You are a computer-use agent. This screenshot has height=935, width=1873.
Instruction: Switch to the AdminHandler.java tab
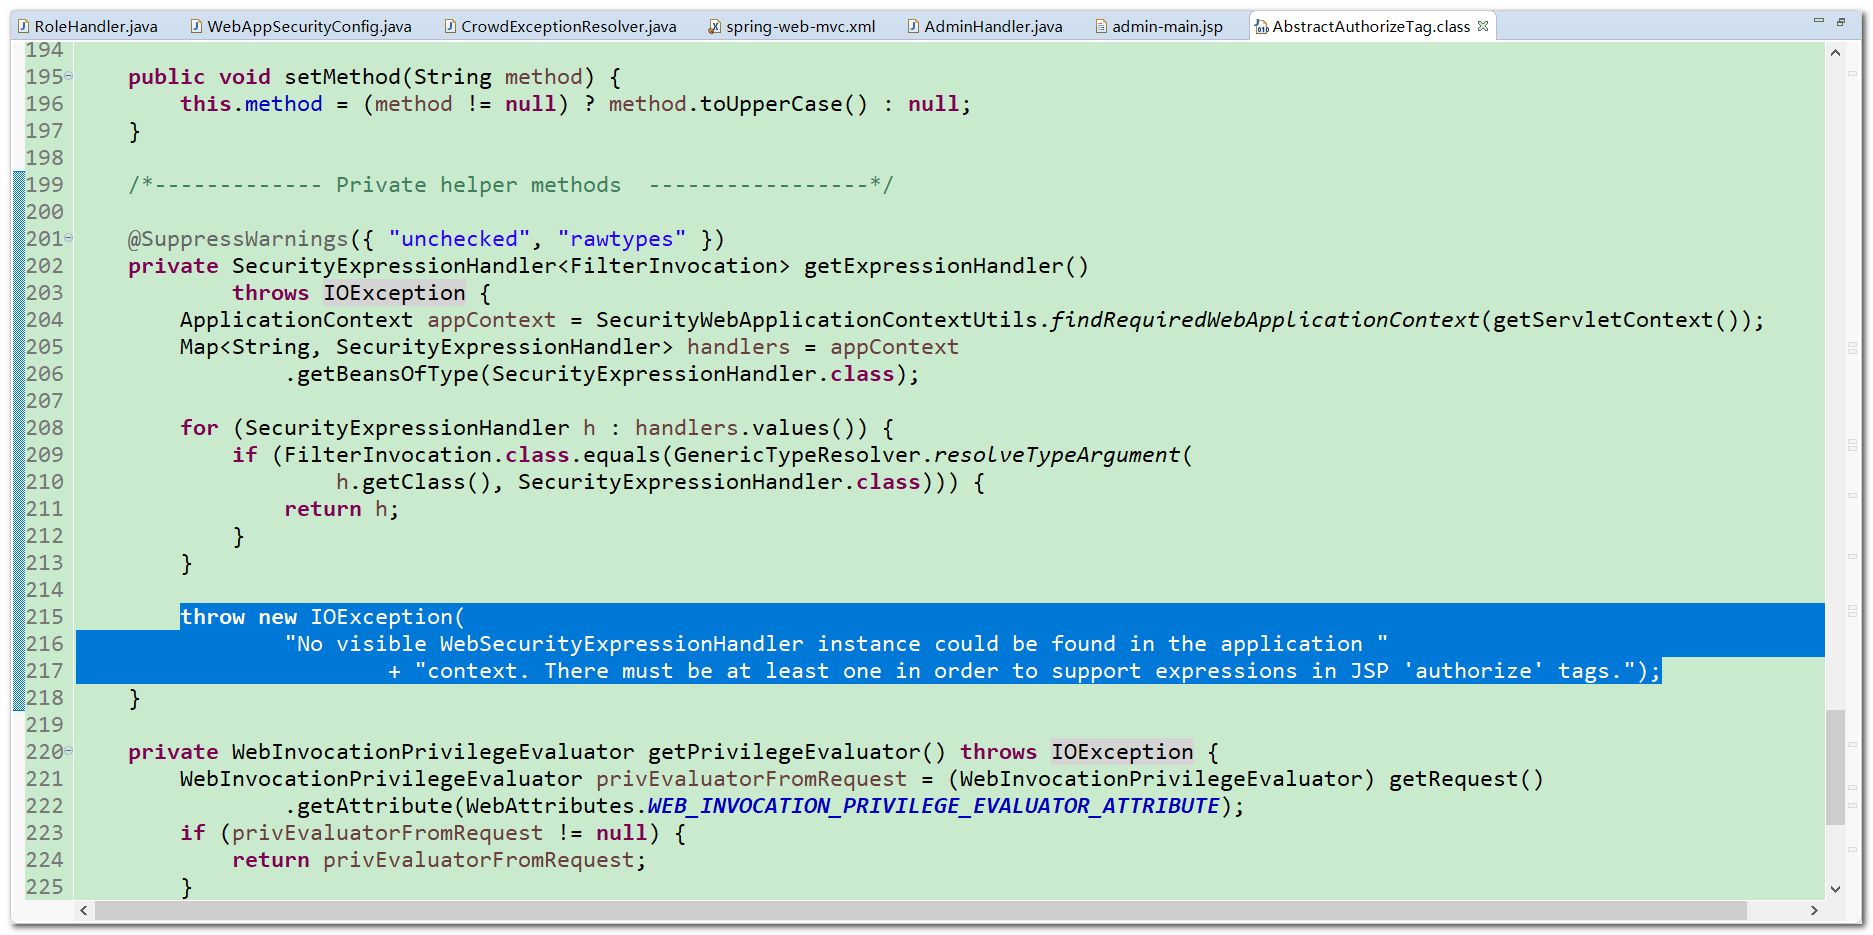click(x=985, y=26)
